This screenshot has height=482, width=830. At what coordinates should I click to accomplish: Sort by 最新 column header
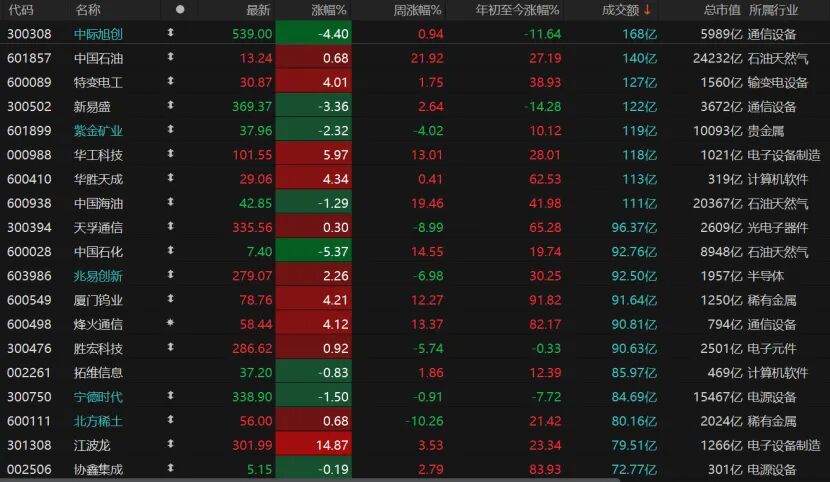click(x=258, y=10)
